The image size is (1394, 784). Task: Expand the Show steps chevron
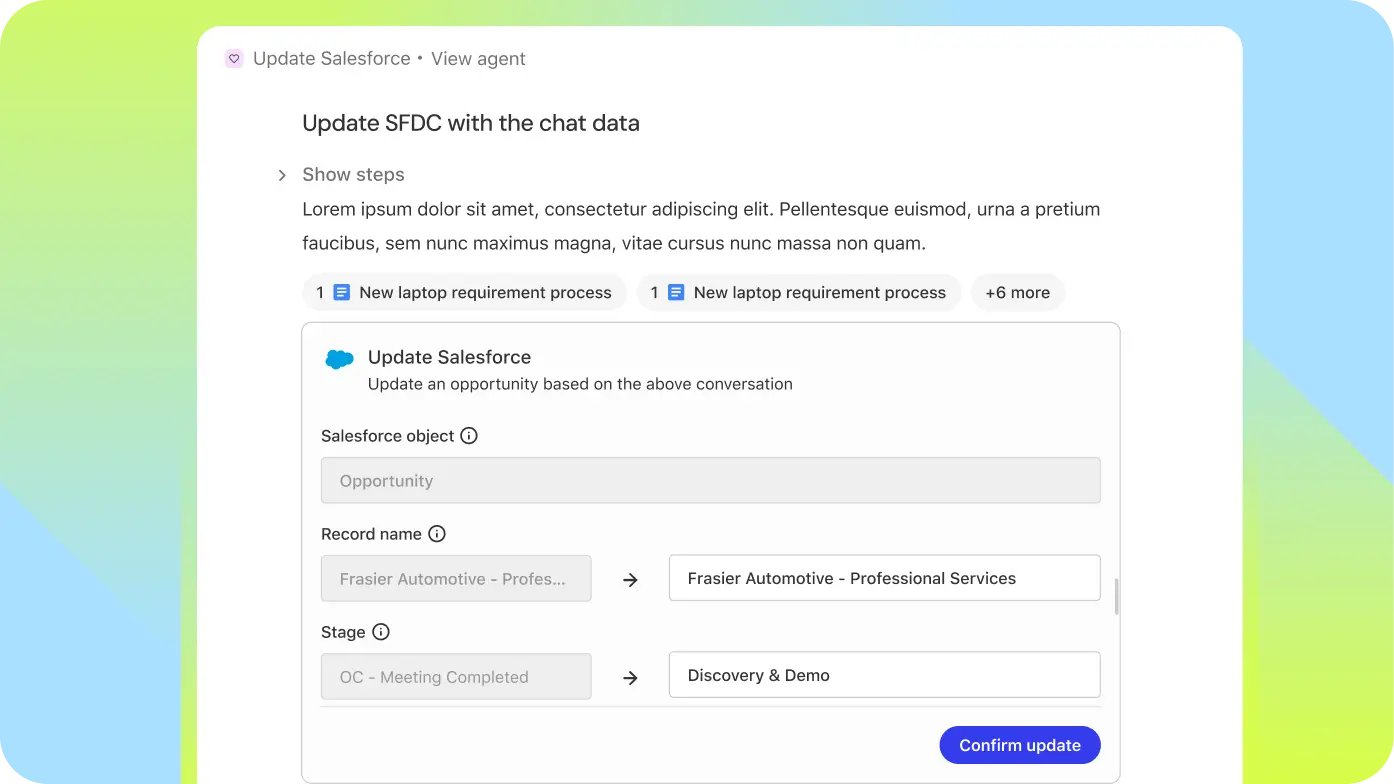[282, 175]
